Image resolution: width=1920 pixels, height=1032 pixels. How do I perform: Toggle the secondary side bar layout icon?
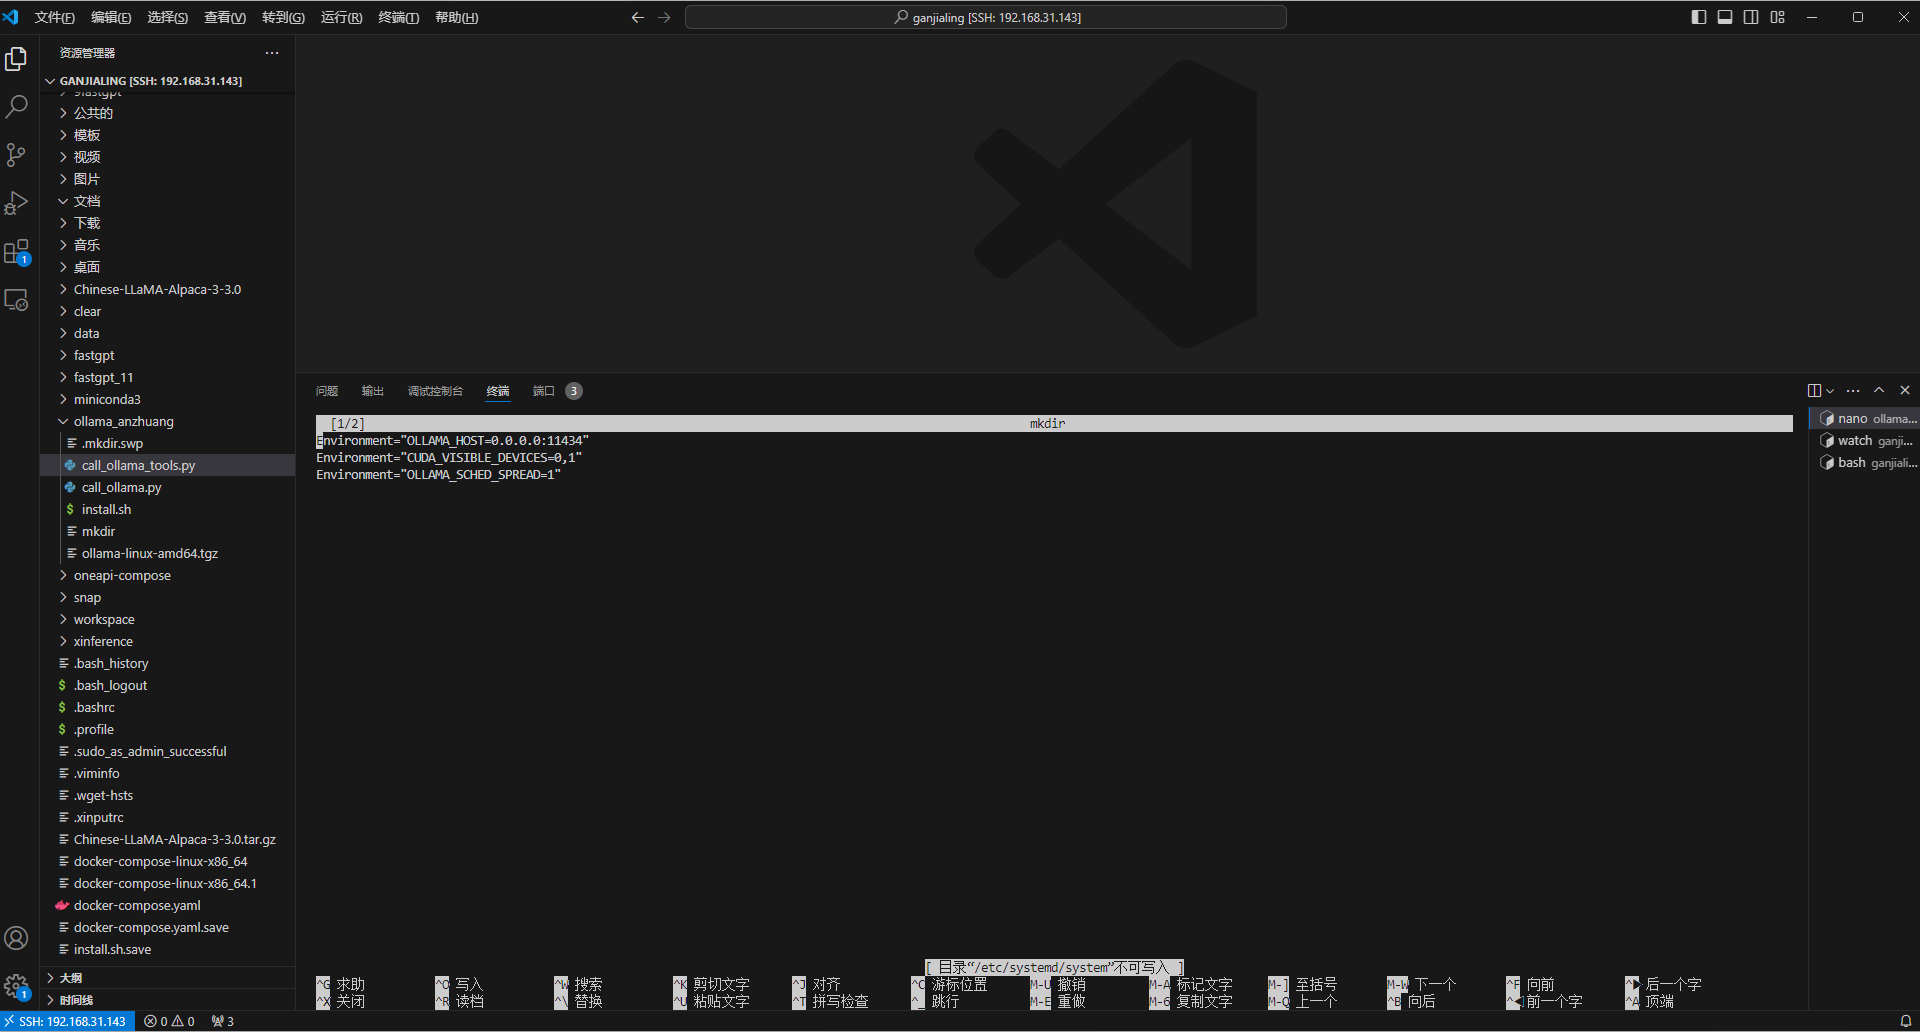point(1751,17)
